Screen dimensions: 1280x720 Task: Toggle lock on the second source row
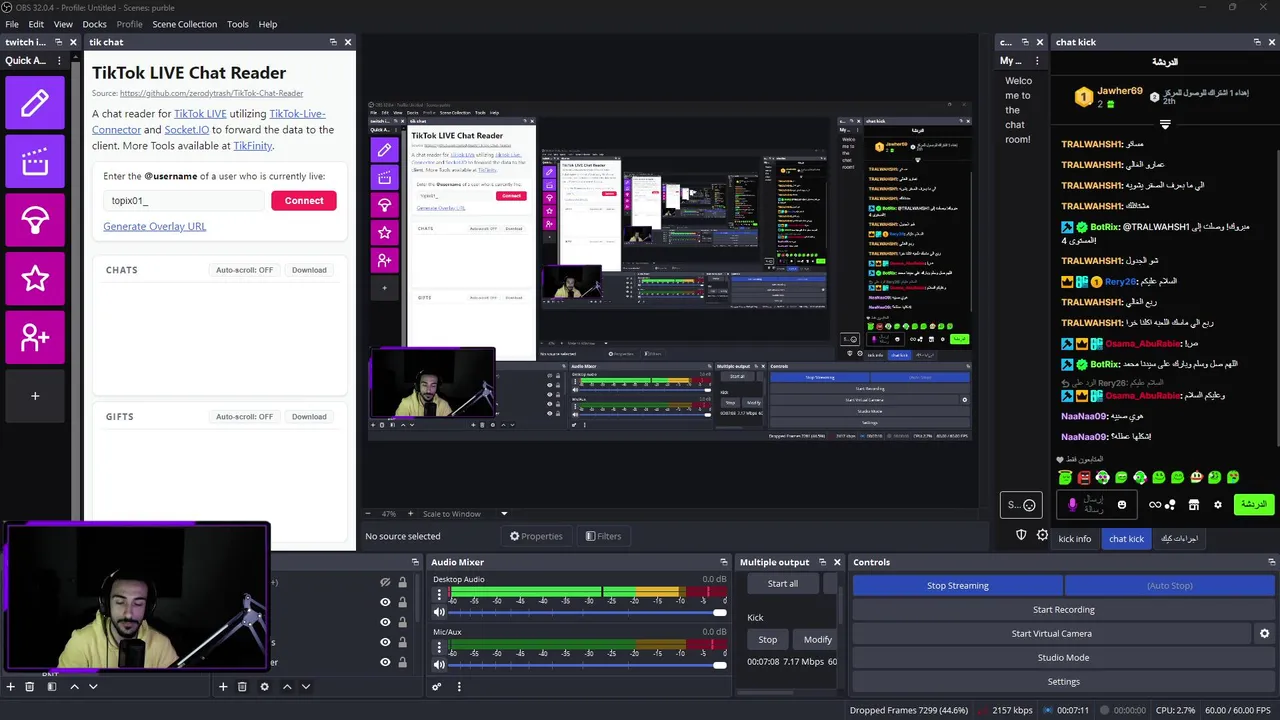pos(403,602)
